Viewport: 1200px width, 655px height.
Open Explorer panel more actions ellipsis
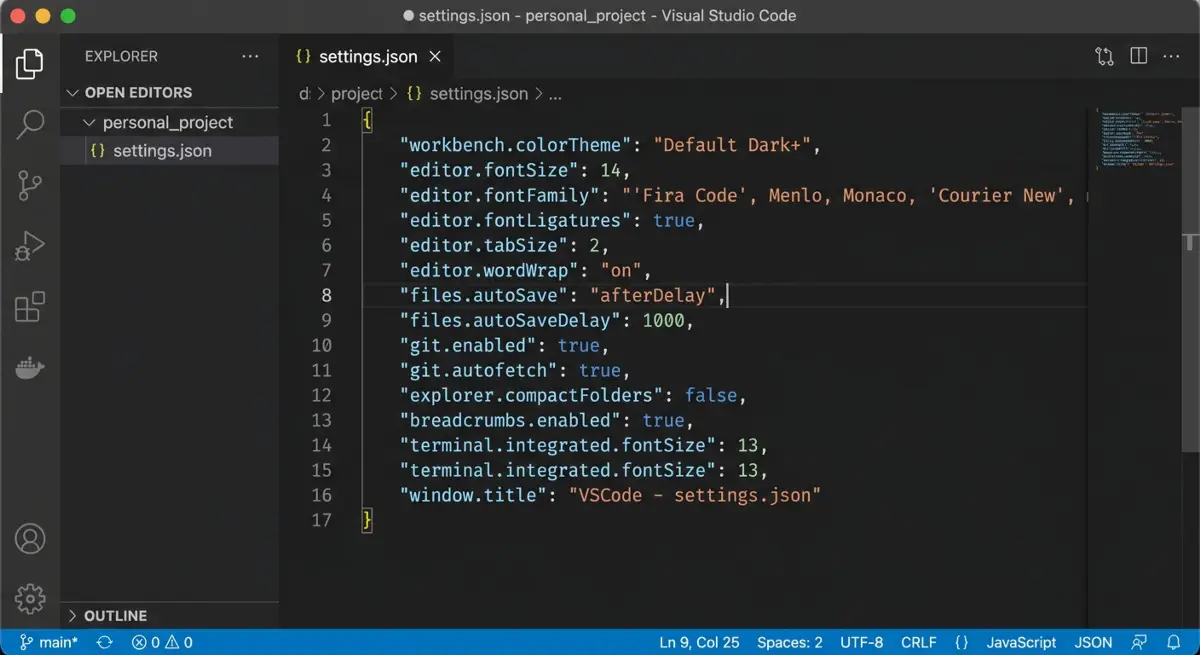click(x=251, y=57)
